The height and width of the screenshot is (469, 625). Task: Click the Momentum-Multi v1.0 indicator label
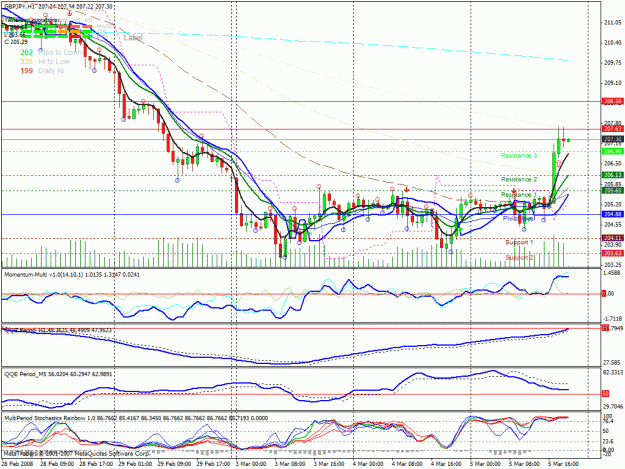tap(72, 275)
